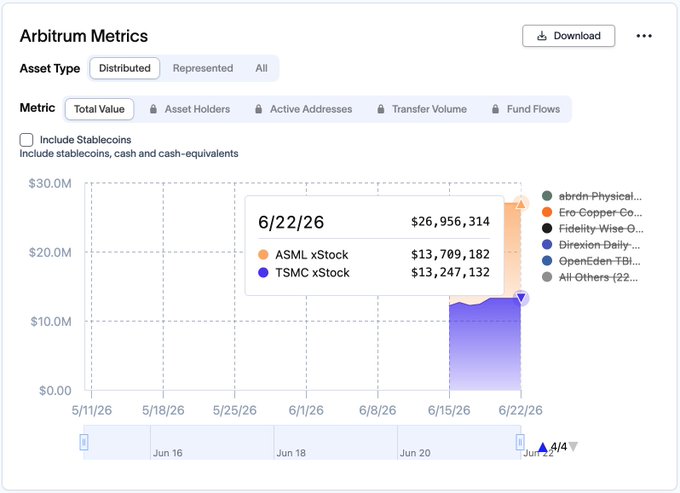Go to previous legend page with blue up arrow
This screenshot has height=493, width=680.
(543, 447)
